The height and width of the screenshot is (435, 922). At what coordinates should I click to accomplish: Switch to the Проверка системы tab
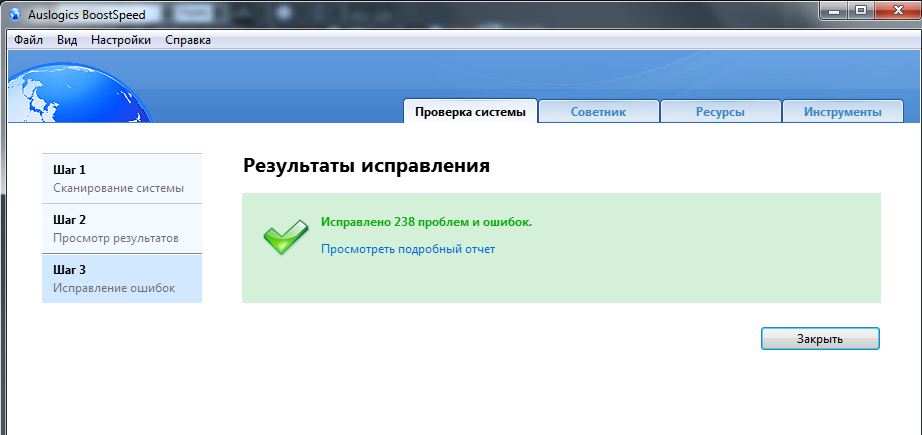470,112
